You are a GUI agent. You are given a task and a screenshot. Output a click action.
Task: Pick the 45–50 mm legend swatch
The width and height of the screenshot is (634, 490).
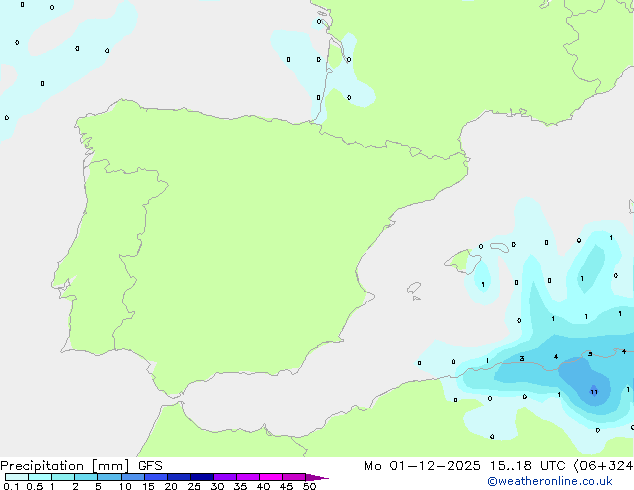pyautogui.click(x=294, y=477)
